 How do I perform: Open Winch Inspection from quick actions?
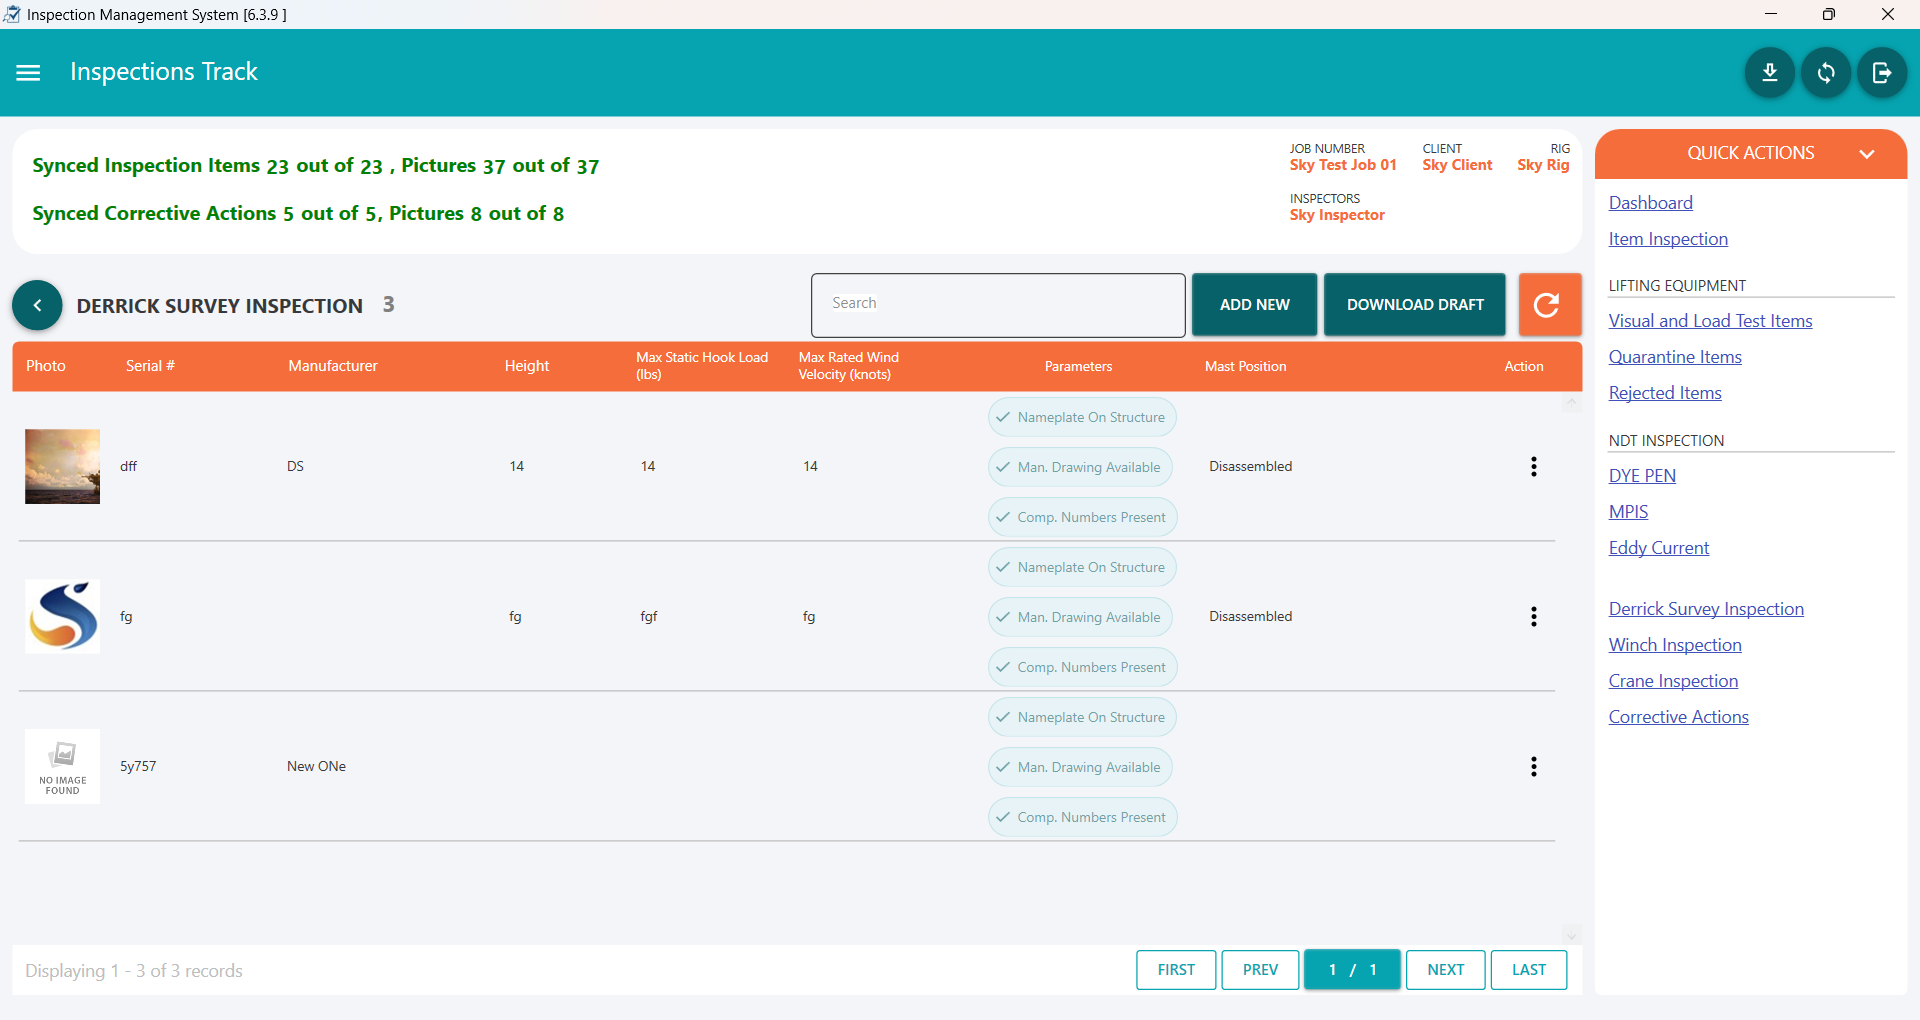(x=1674, y=645)
